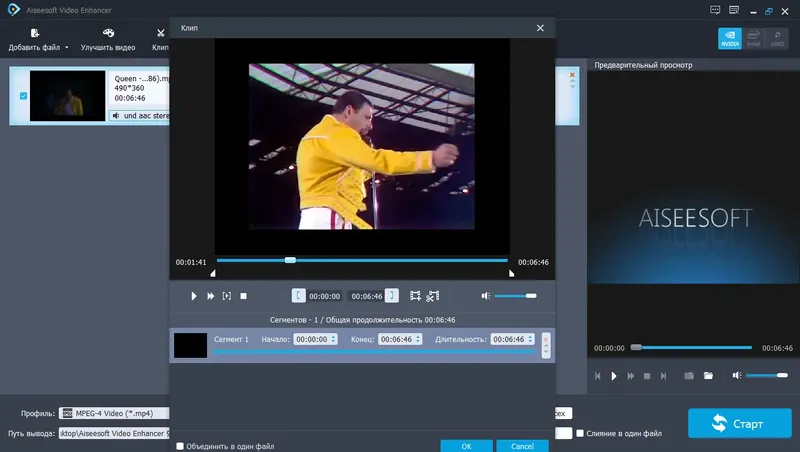Play video in the preview panel

pyautogui.click(x=614, y=376)
